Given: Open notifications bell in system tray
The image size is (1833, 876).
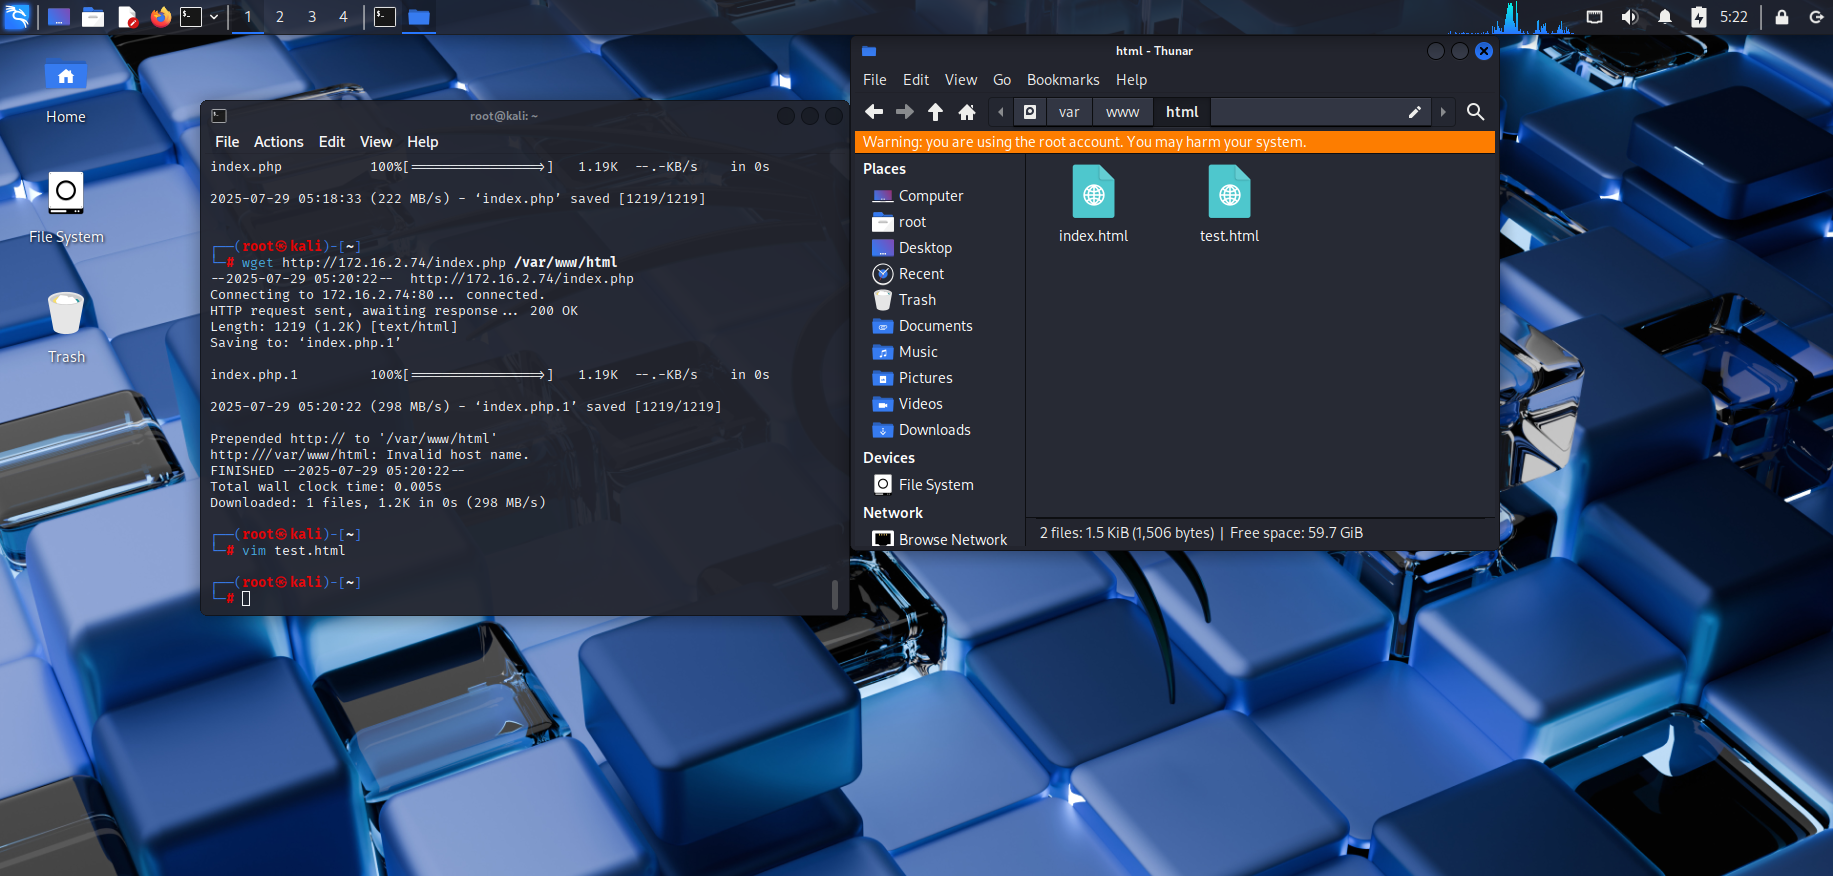Looking at the screenshot, I should [x=1665, y=17].
